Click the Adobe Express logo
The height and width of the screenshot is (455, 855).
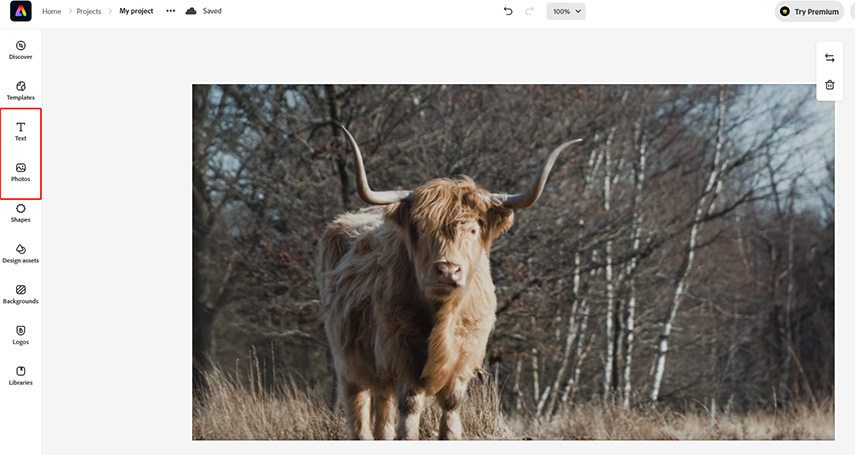[x=20, y=11]
